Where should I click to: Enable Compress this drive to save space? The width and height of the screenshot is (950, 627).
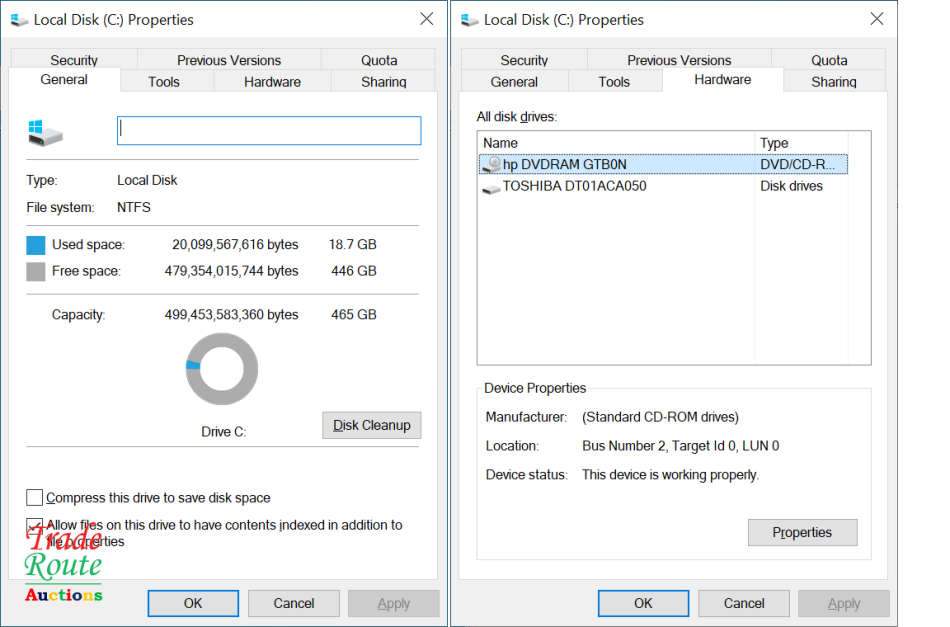[35, 498]
